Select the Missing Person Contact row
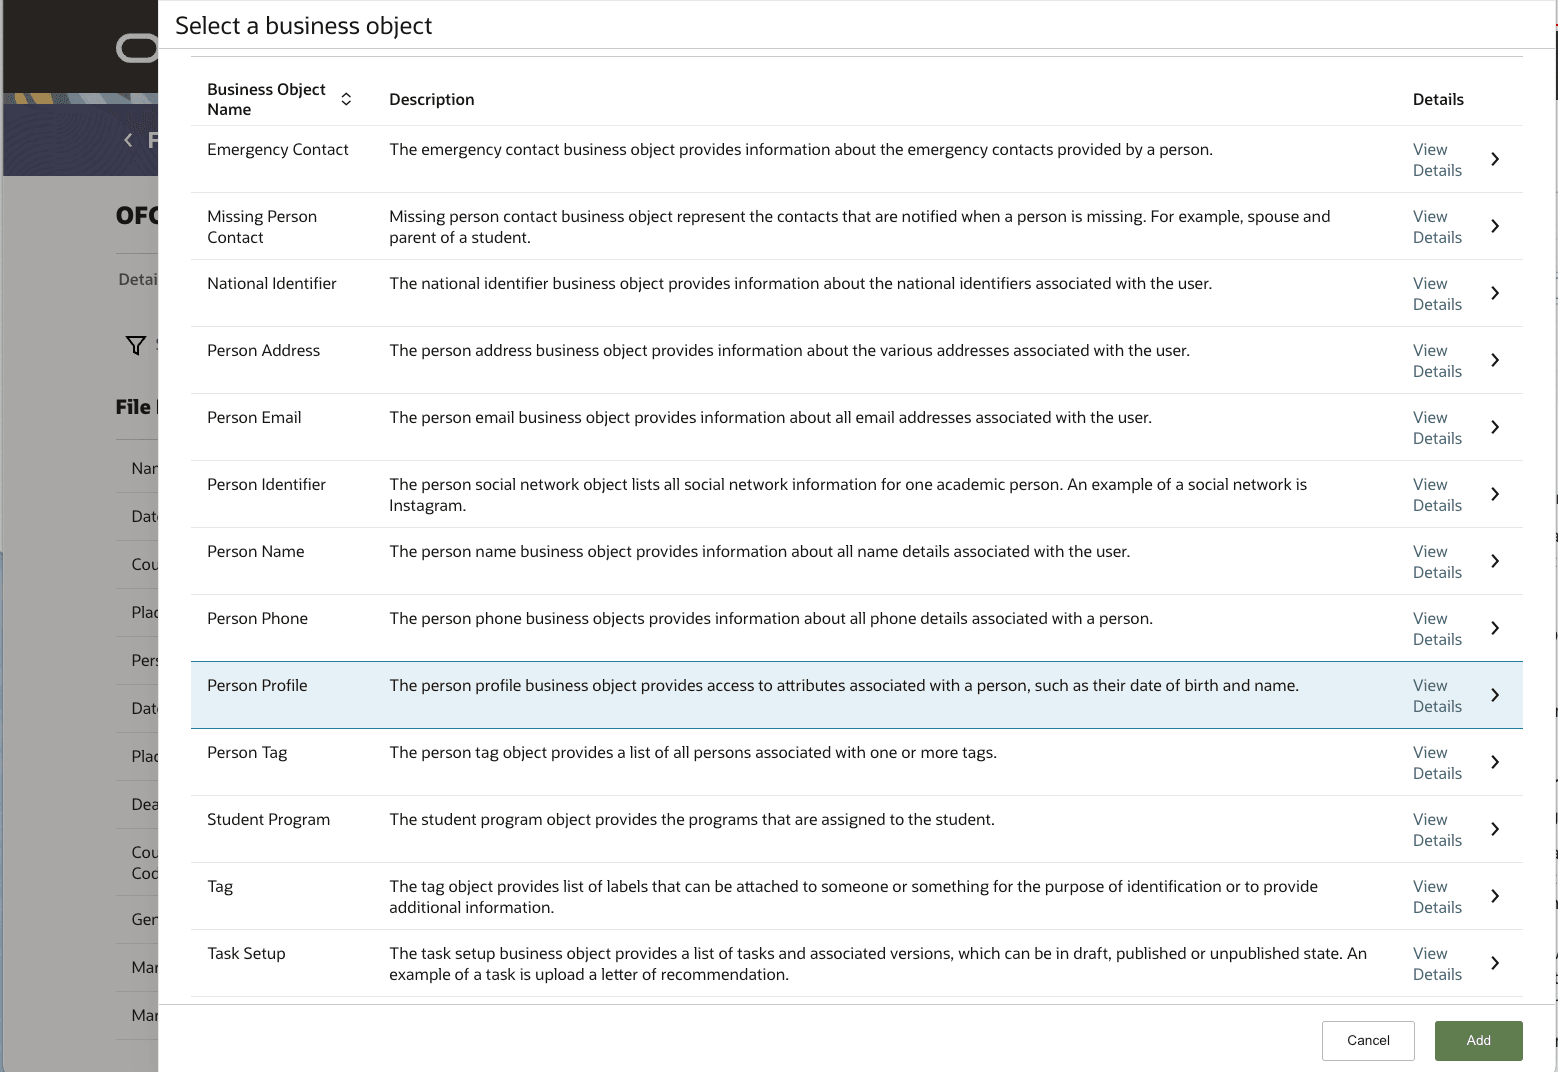1558x1072 pixels. coord(856,226)
